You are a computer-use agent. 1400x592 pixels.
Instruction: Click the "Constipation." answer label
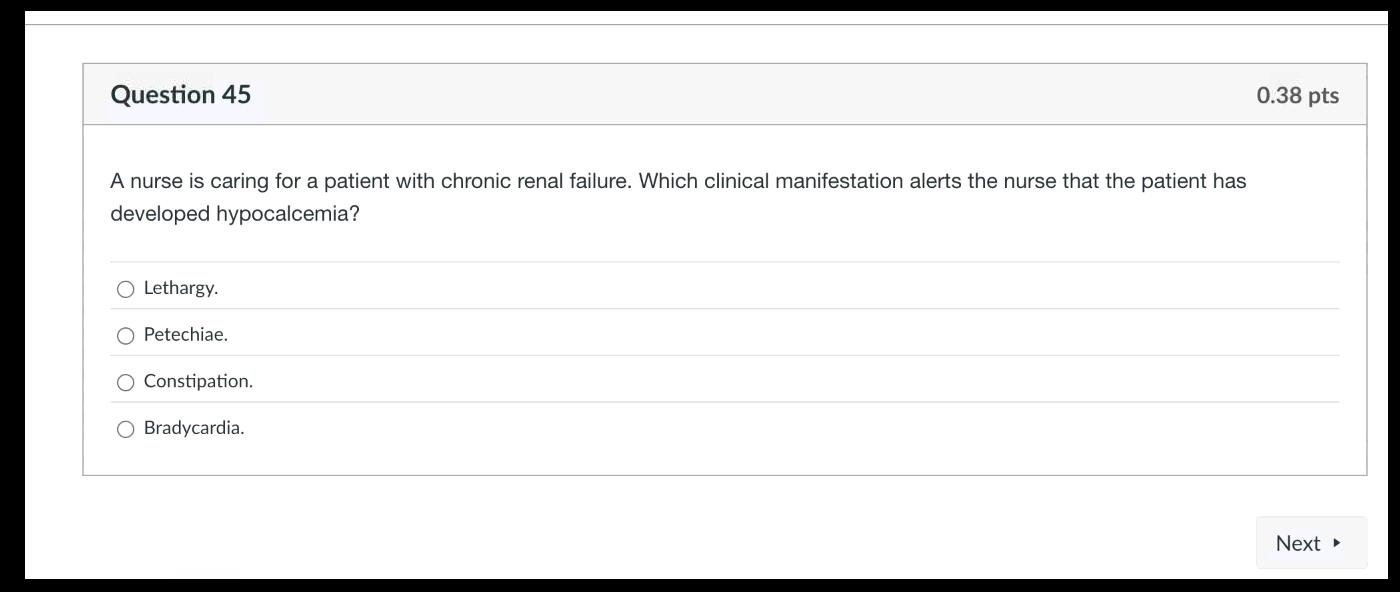[x=198, y=381]
